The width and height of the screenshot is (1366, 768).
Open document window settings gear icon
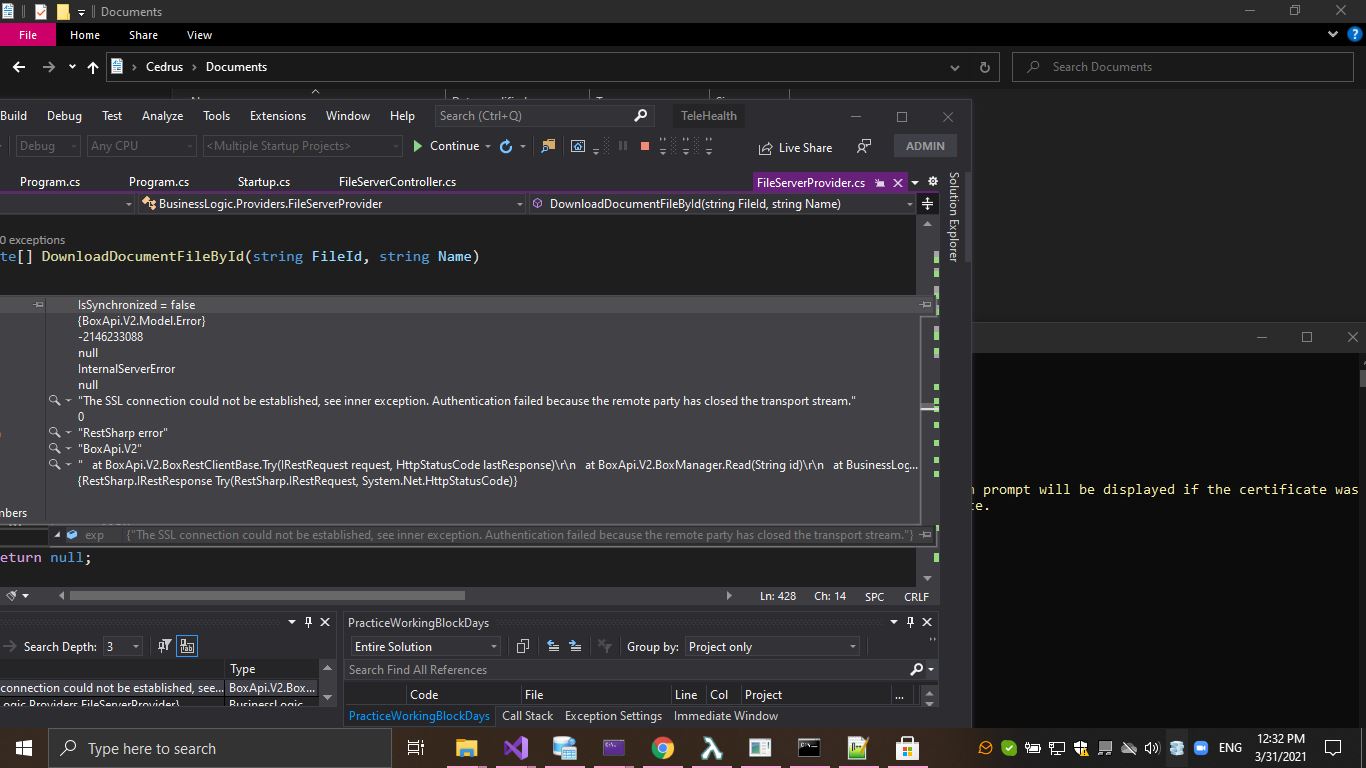[x=933, y=182]
